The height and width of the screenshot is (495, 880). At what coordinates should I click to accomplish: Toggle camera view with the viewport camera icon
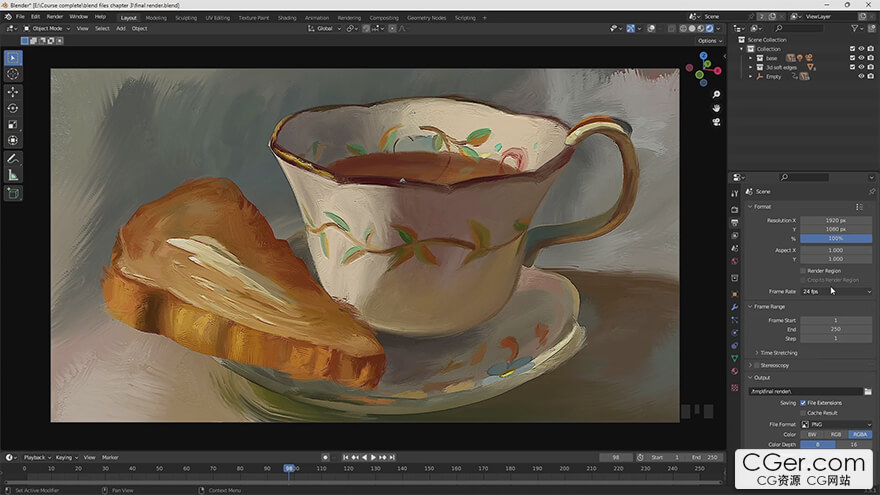tap(717, 122)
